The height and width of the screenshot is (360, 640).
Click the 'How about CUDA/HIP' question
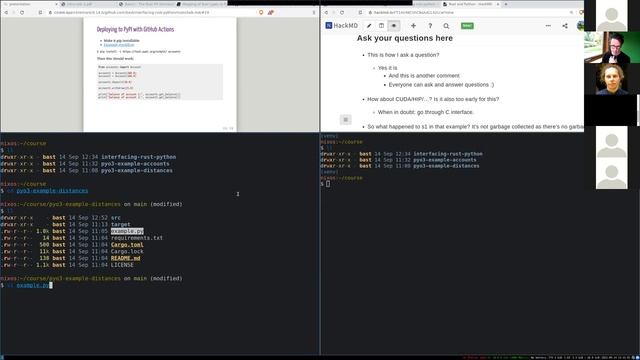click(433, 99)
